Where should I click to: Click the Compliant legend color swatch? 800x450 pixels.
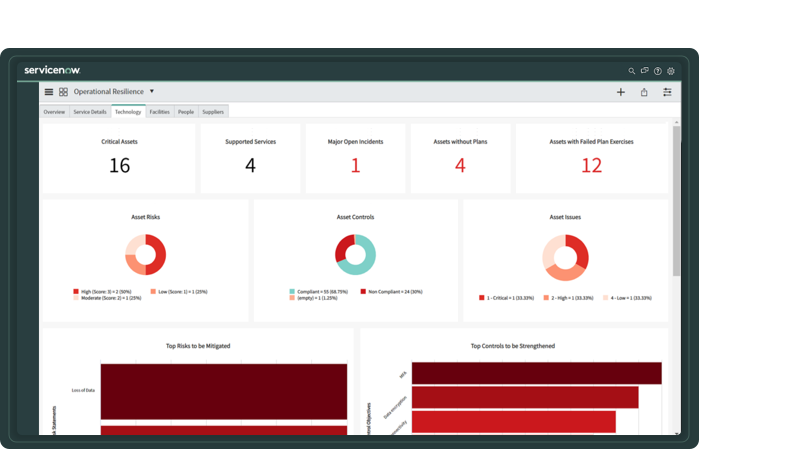(292, 292)
